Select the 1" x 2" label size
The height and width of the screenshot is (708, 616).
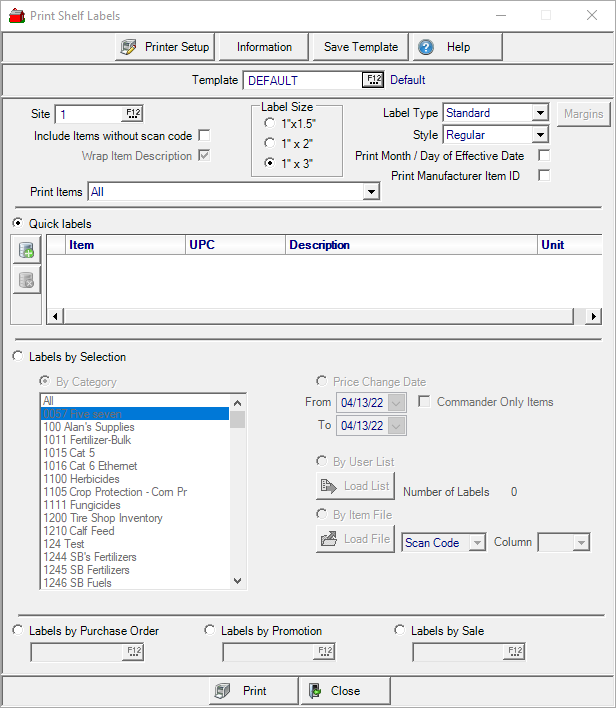[x=271, y=143]
